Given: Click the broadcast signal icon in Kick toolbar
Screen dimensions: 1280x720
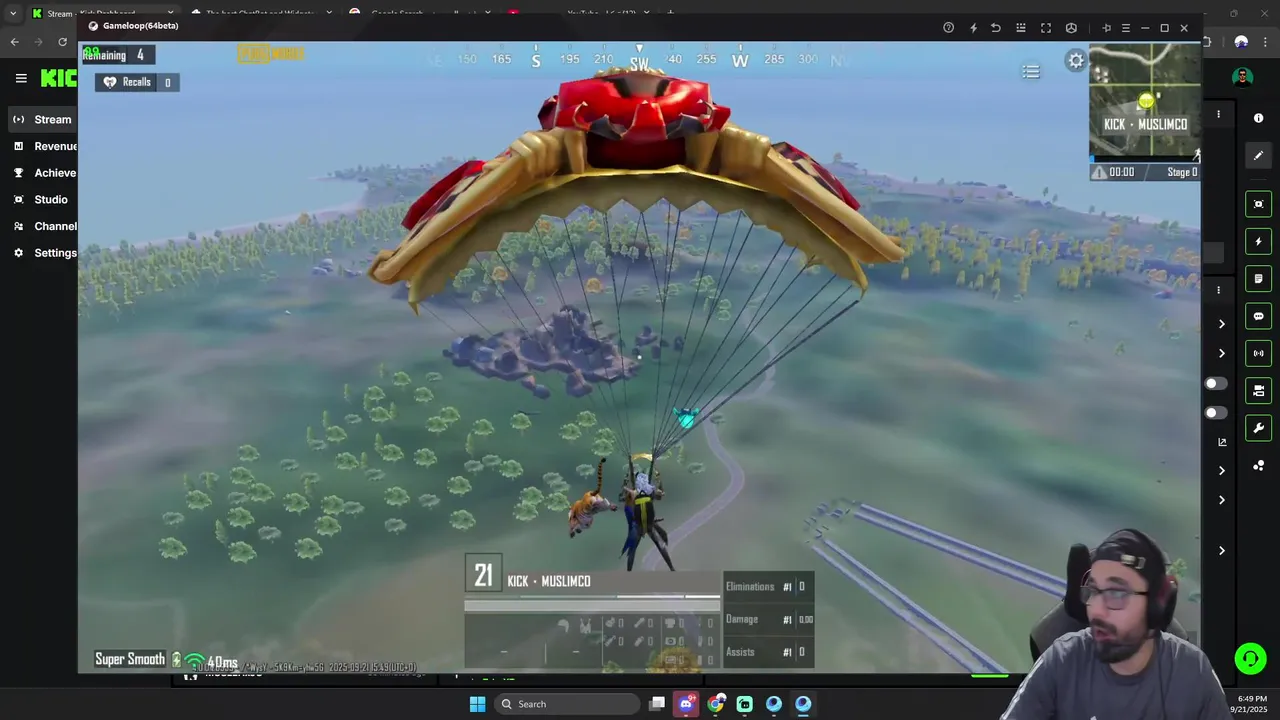Looking at the screenshot, I should 1259,353.
